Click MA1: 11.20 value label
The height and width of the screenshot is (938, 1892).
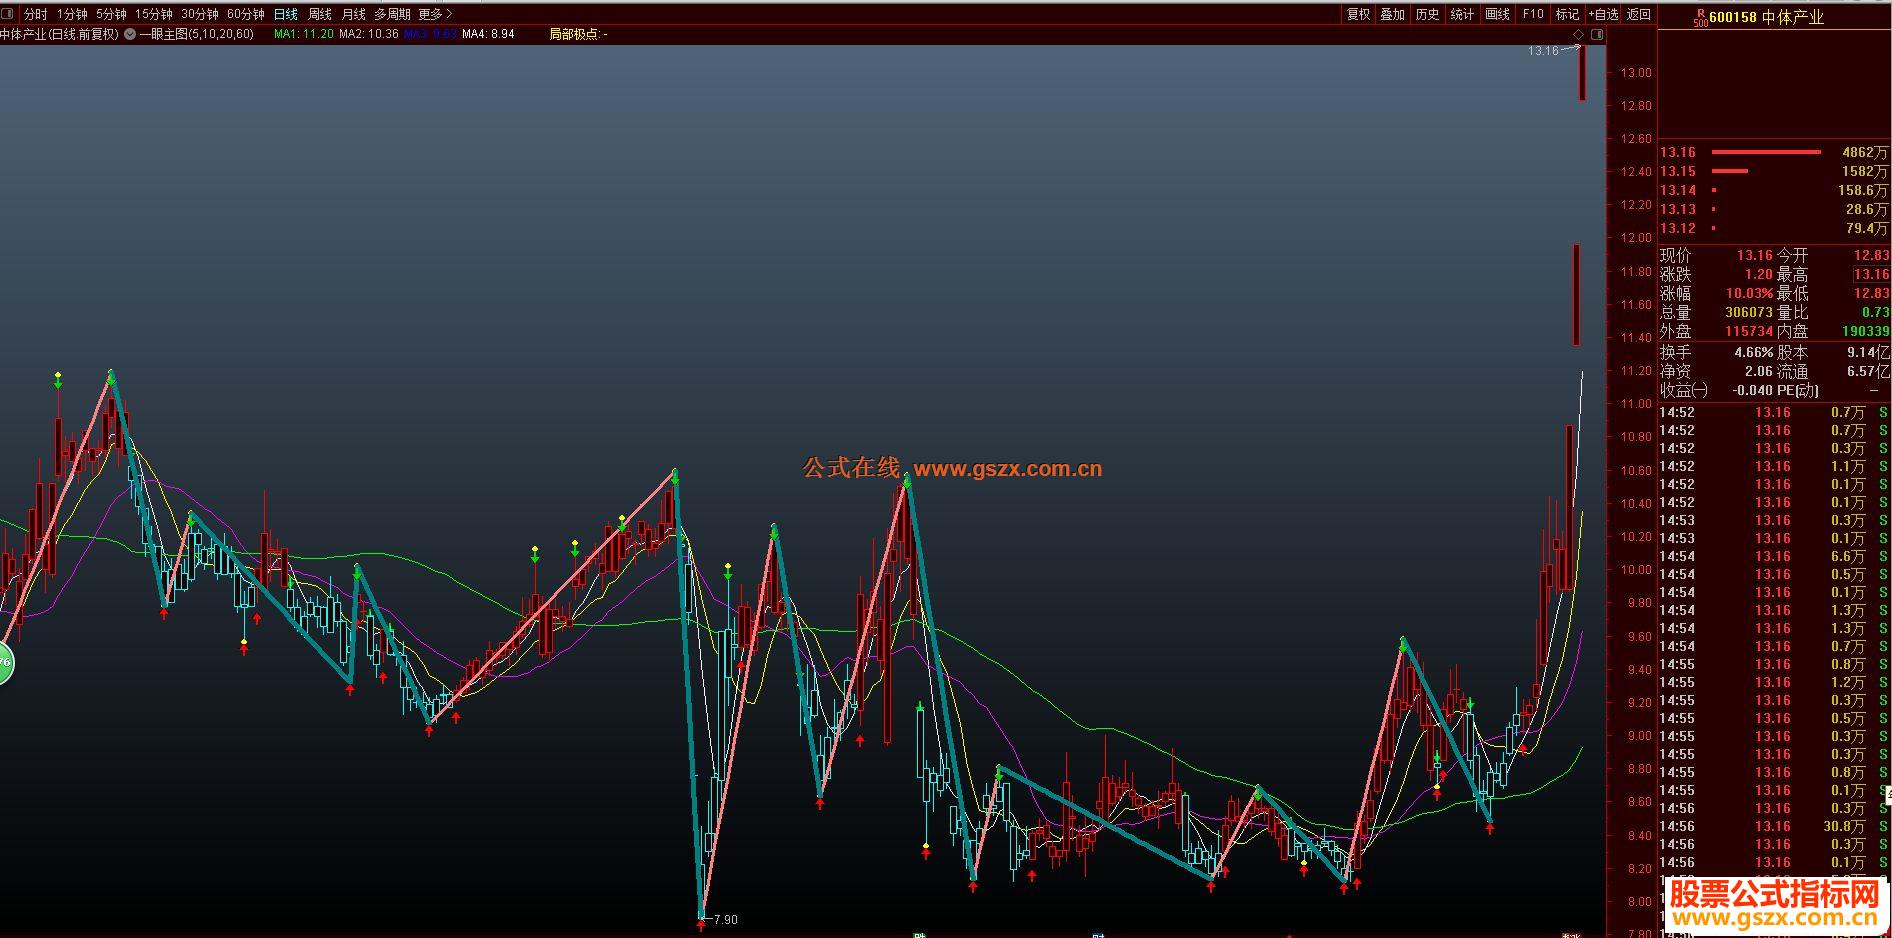tap(304, 34)
